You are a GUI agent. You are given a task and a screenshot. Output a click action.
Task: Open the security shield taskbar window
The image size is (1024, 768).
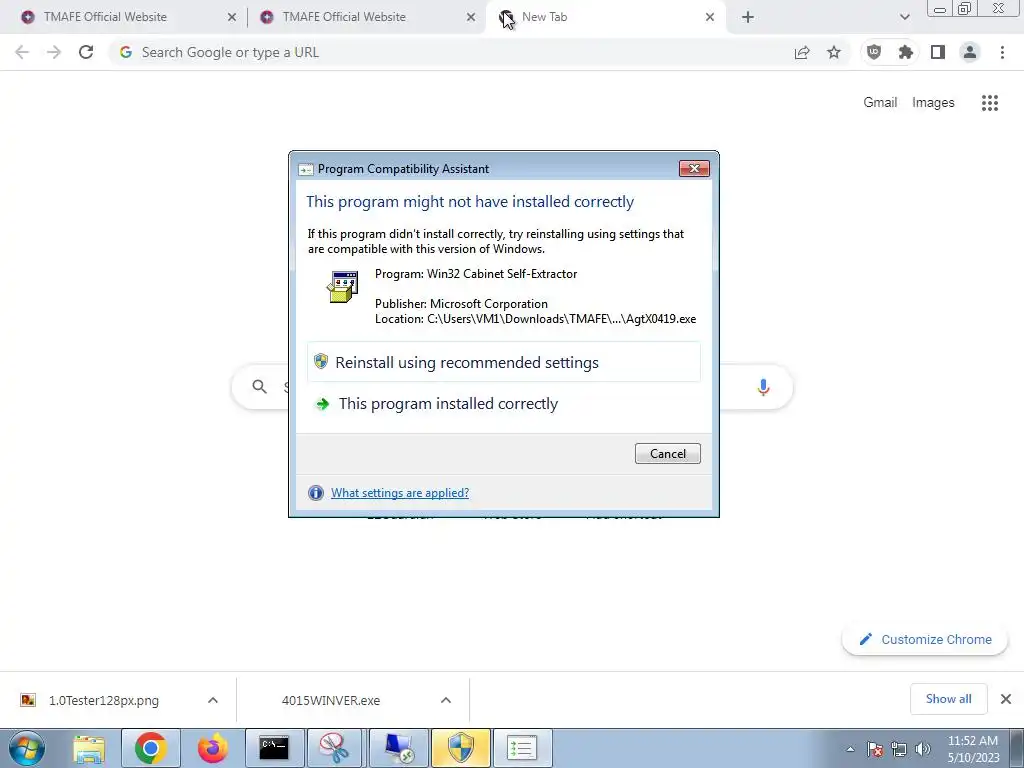(x=460, y=748)
